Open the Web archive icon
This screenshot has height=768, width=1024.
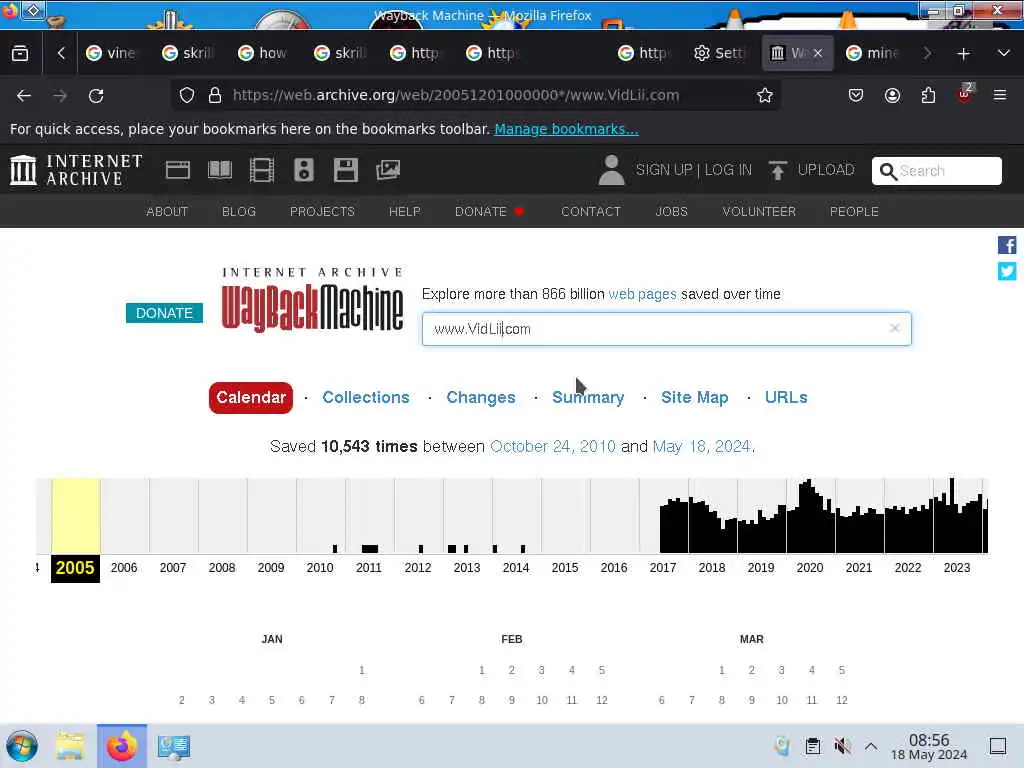click(178, 170)
